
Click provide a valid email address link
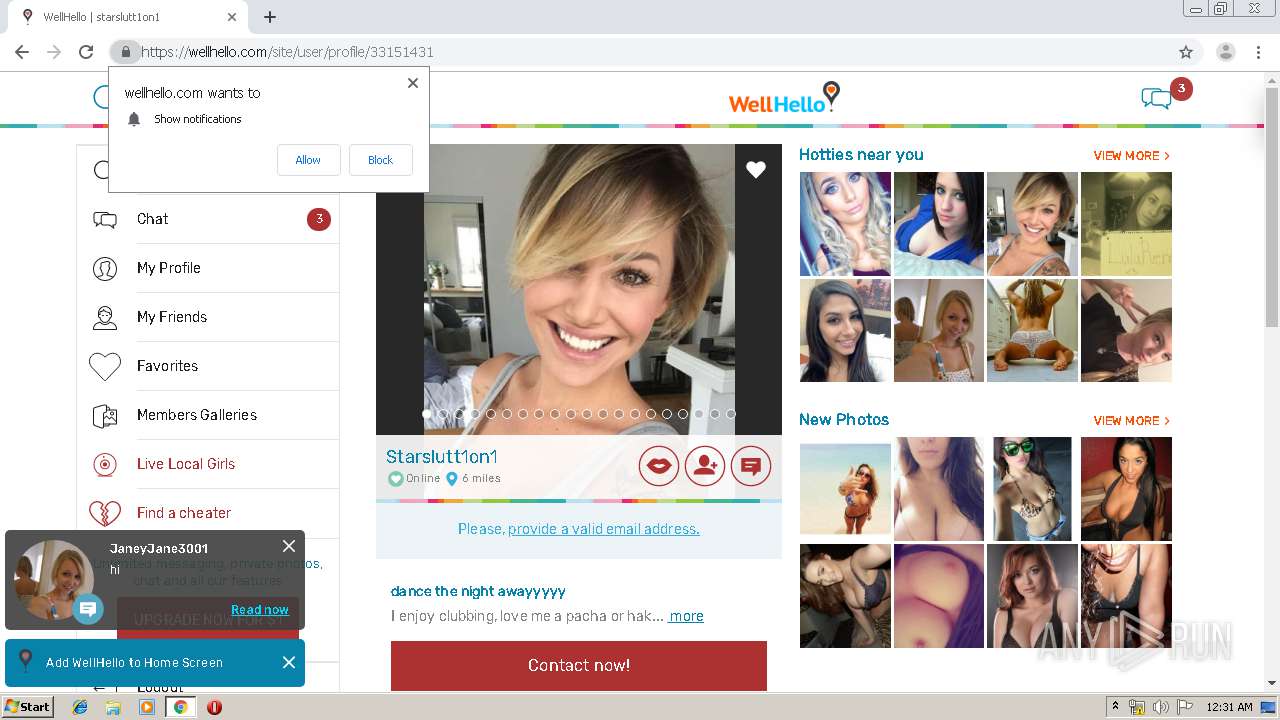pyautogui.click(x=604, y=529)
